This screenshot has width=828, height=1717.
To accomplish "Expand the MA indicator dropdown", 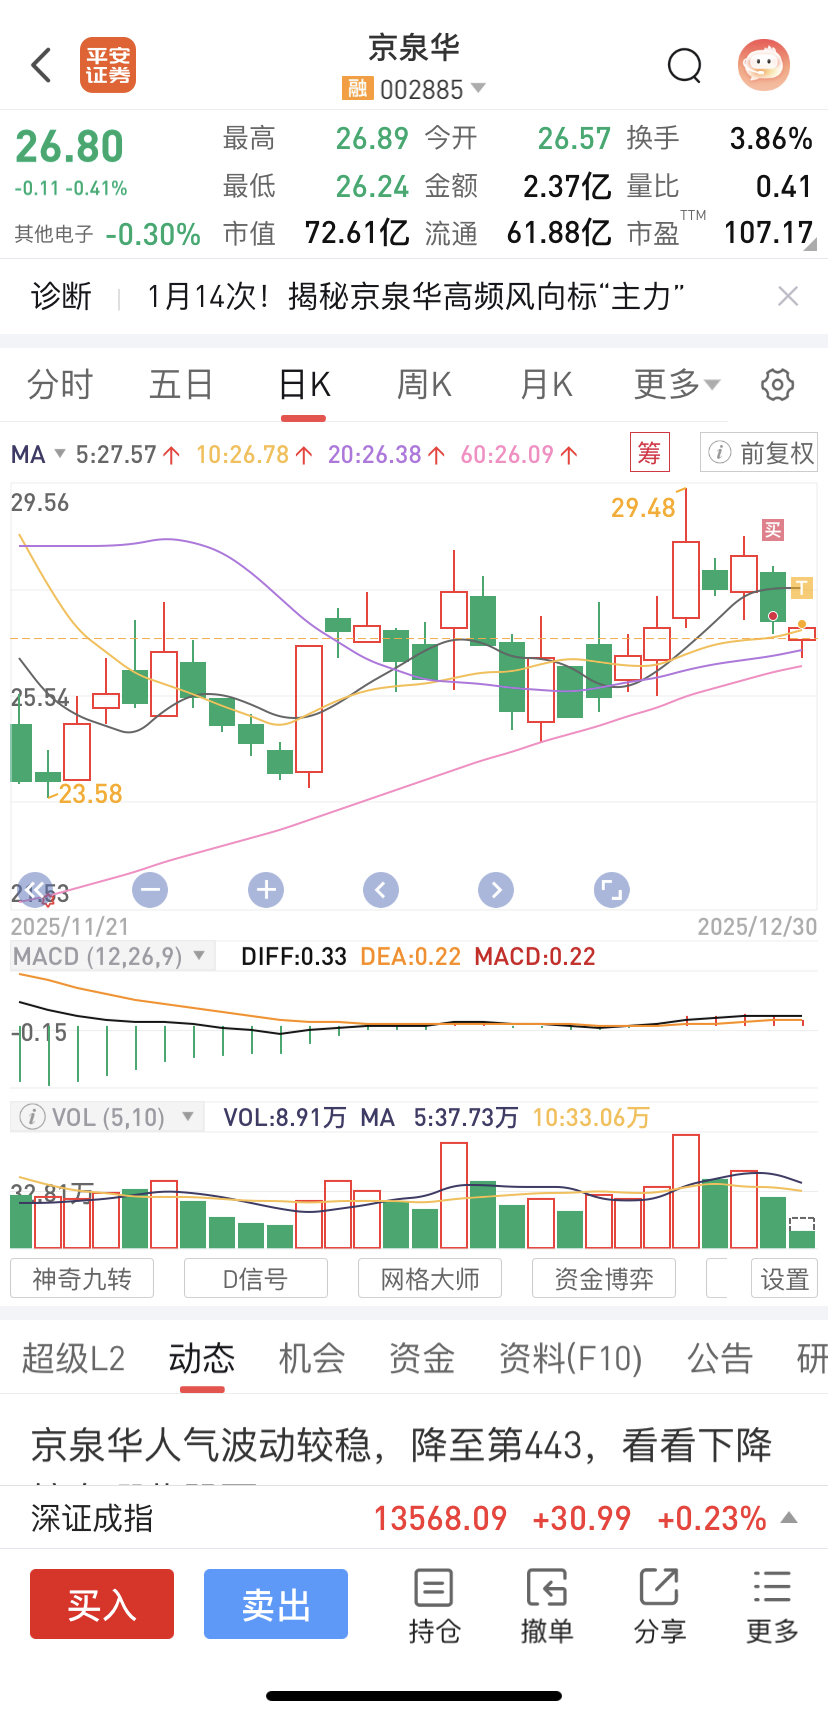I will tap(38, 455).
